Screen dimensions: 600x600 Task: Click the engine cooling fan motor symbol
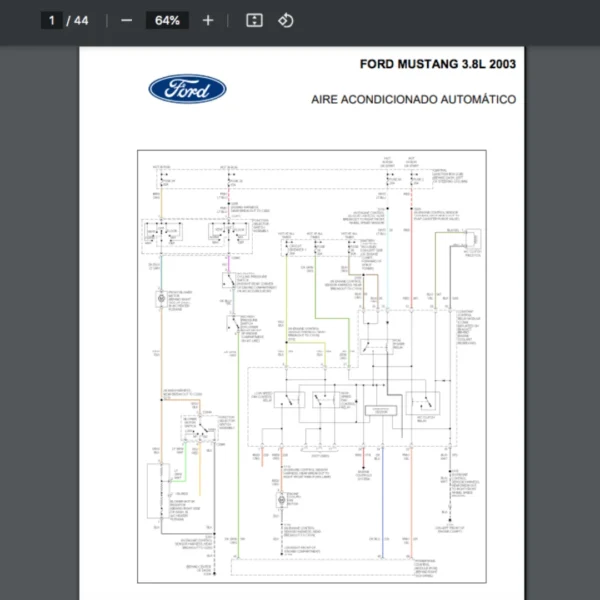coord(282,500)
